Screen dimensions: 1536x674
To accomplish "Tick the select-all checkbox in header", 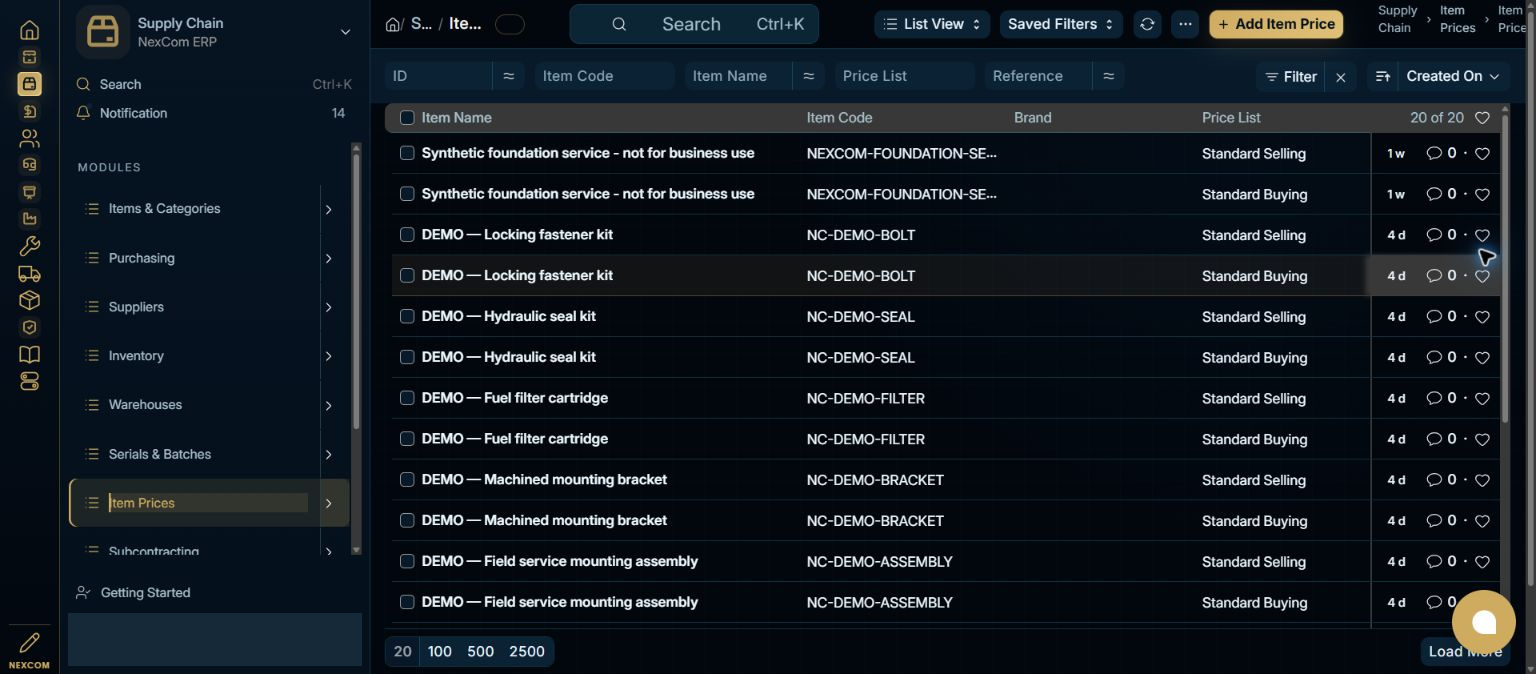I will (x=407, y=118).
